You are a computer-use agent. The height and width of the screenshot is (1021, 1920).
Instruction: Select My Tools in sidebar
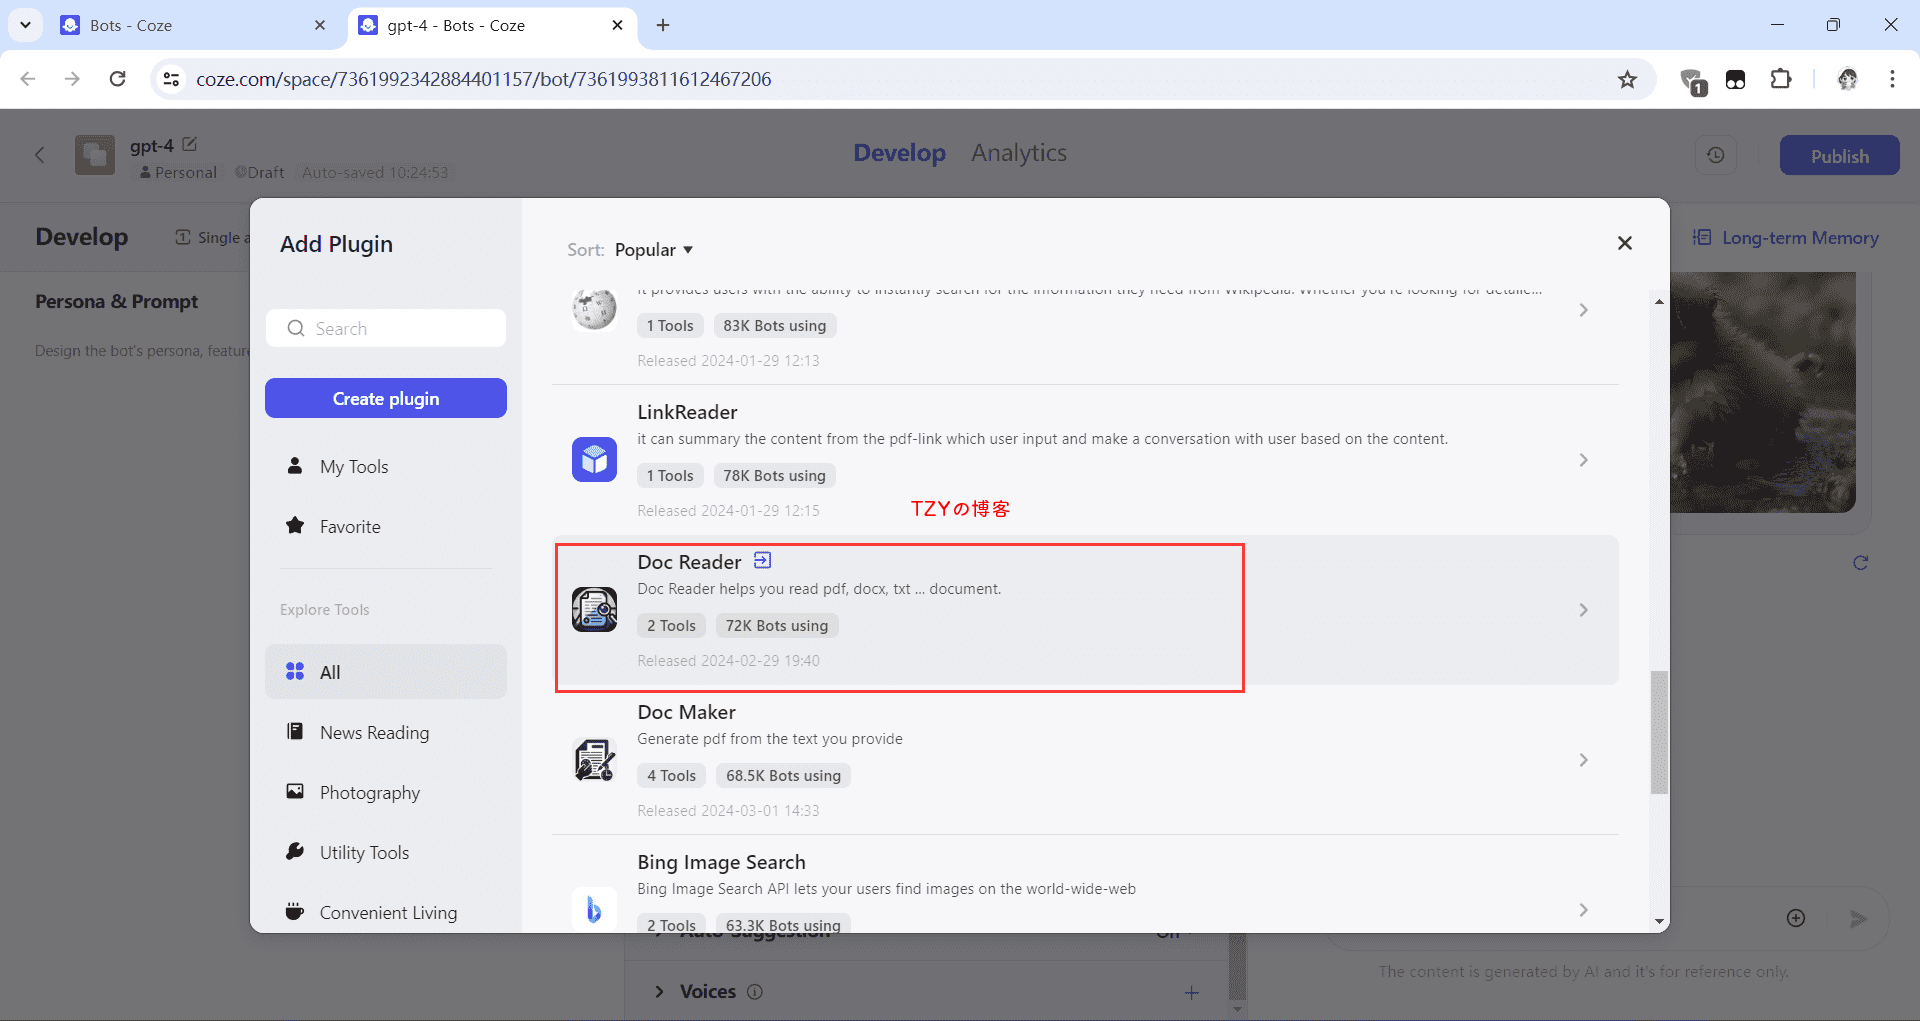[354, 467]
